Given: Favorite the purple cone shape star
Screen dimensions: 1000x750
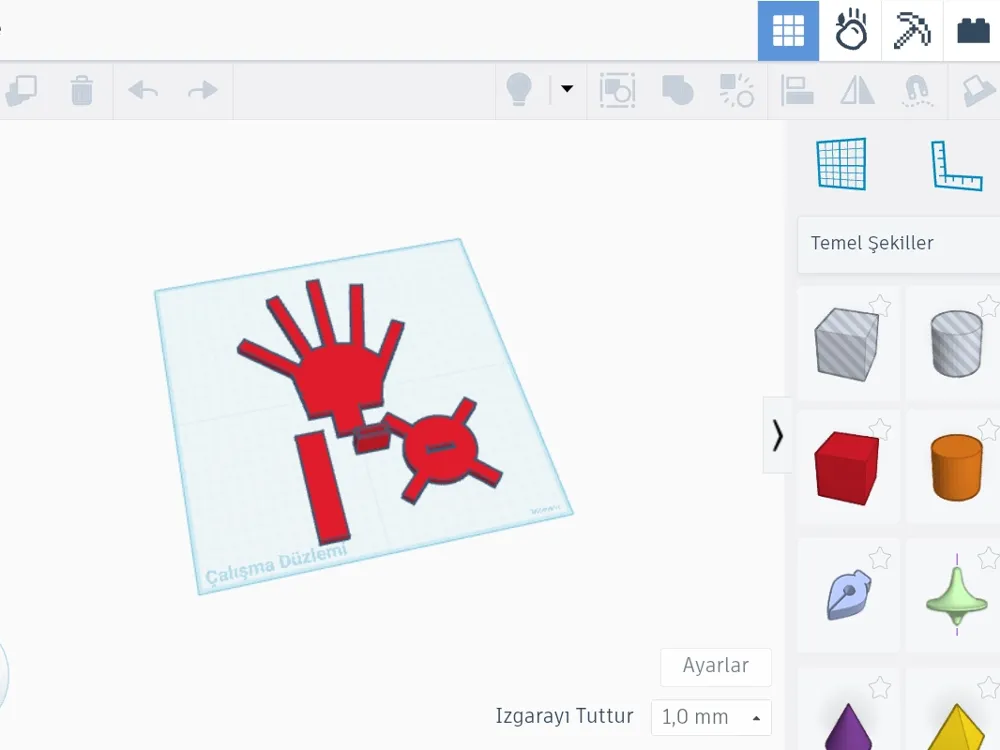Looking at the screenshot, I should (x=880, y=688).
